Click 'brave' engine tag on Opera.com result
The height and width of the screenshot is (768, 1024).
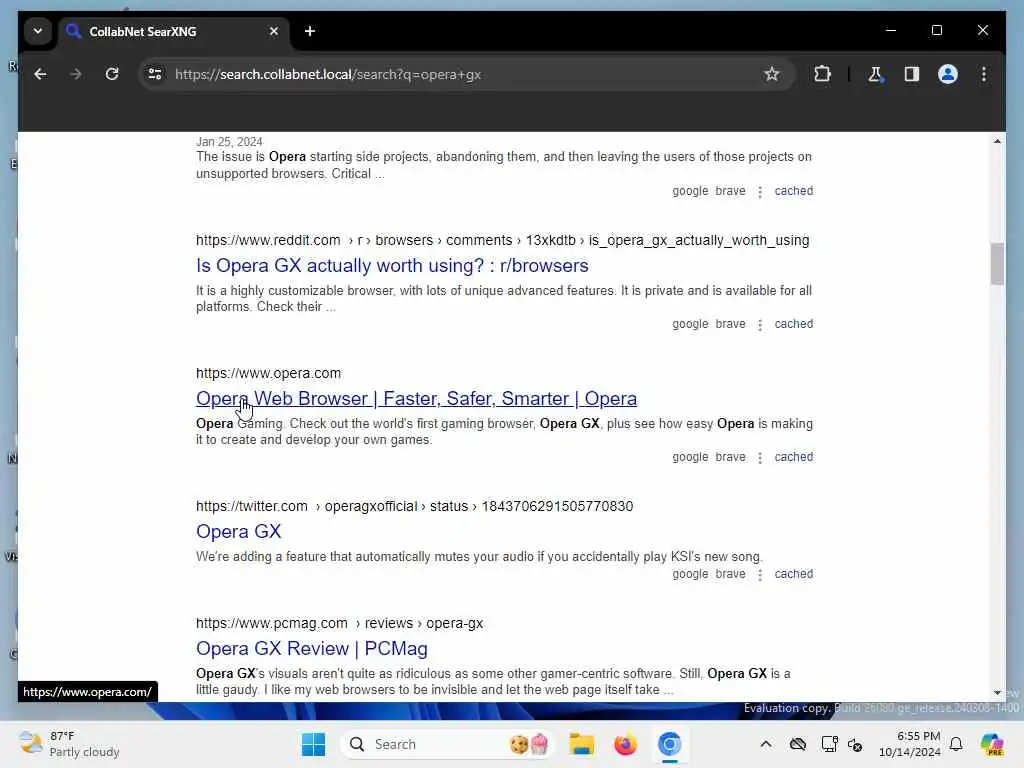pyautogui.click(x=730, y=457)
